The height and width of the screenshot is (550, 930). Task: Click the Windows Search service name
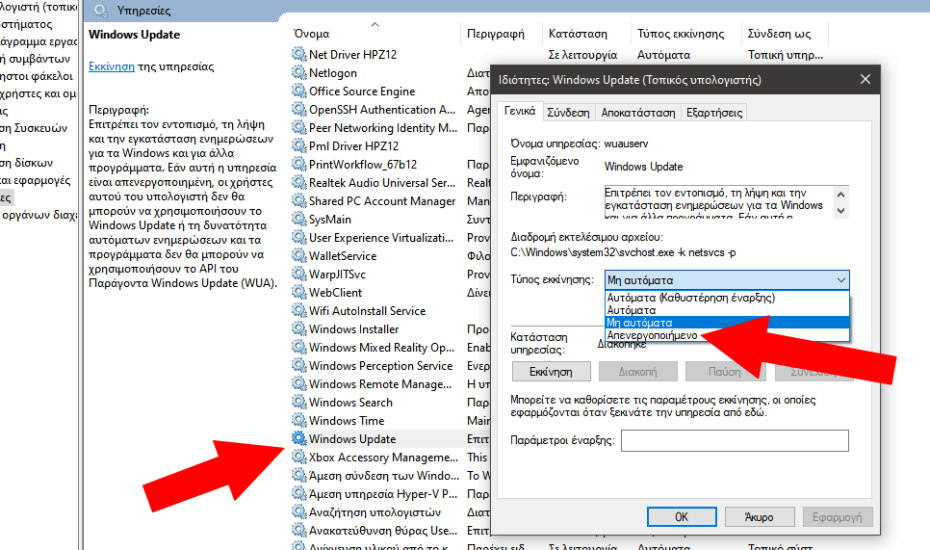351,402
